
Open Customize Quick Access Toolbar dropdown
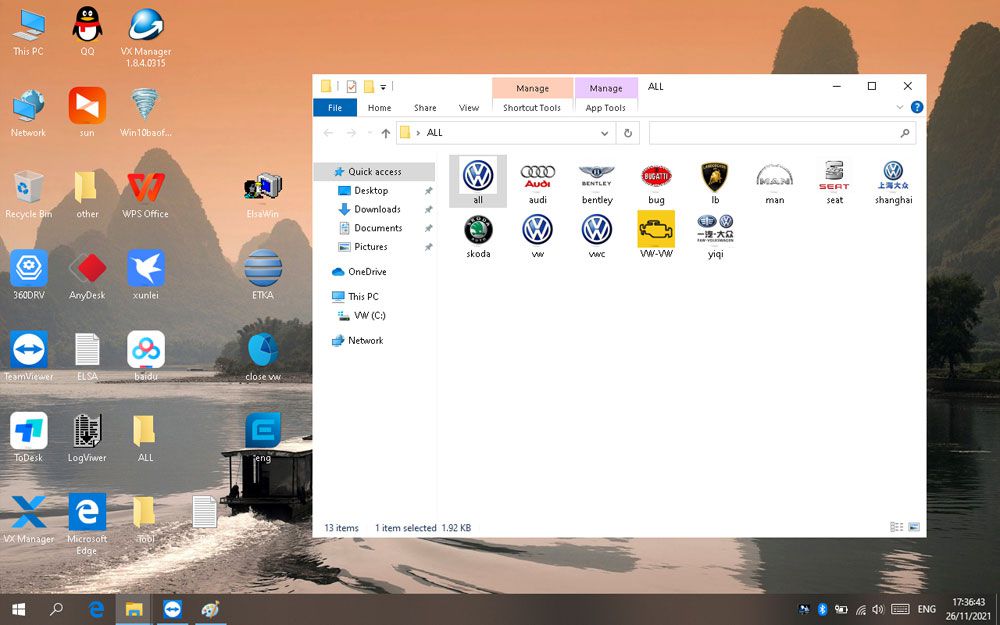pos(383,87)
